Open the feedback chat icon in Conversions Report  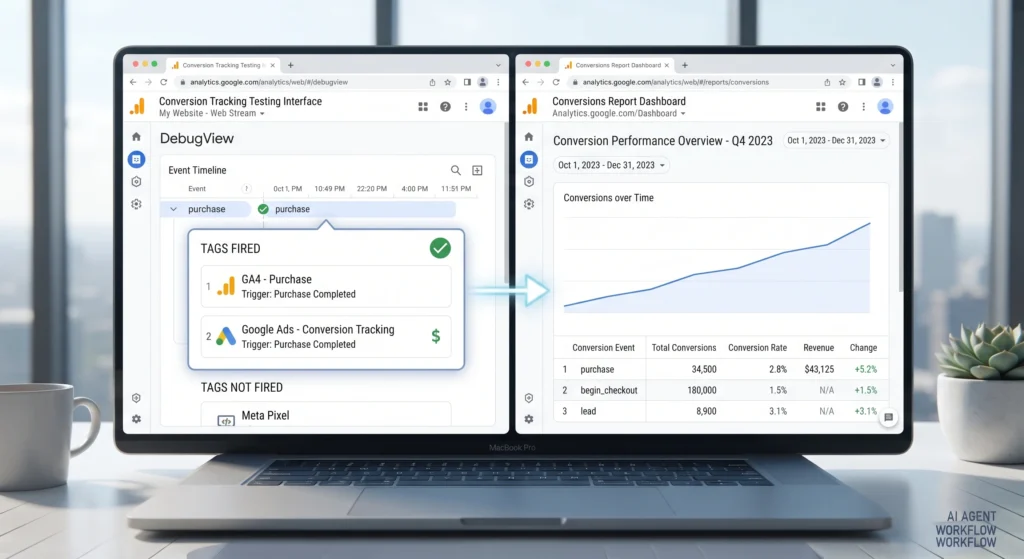pyautogui.click(x=888, y=417)
